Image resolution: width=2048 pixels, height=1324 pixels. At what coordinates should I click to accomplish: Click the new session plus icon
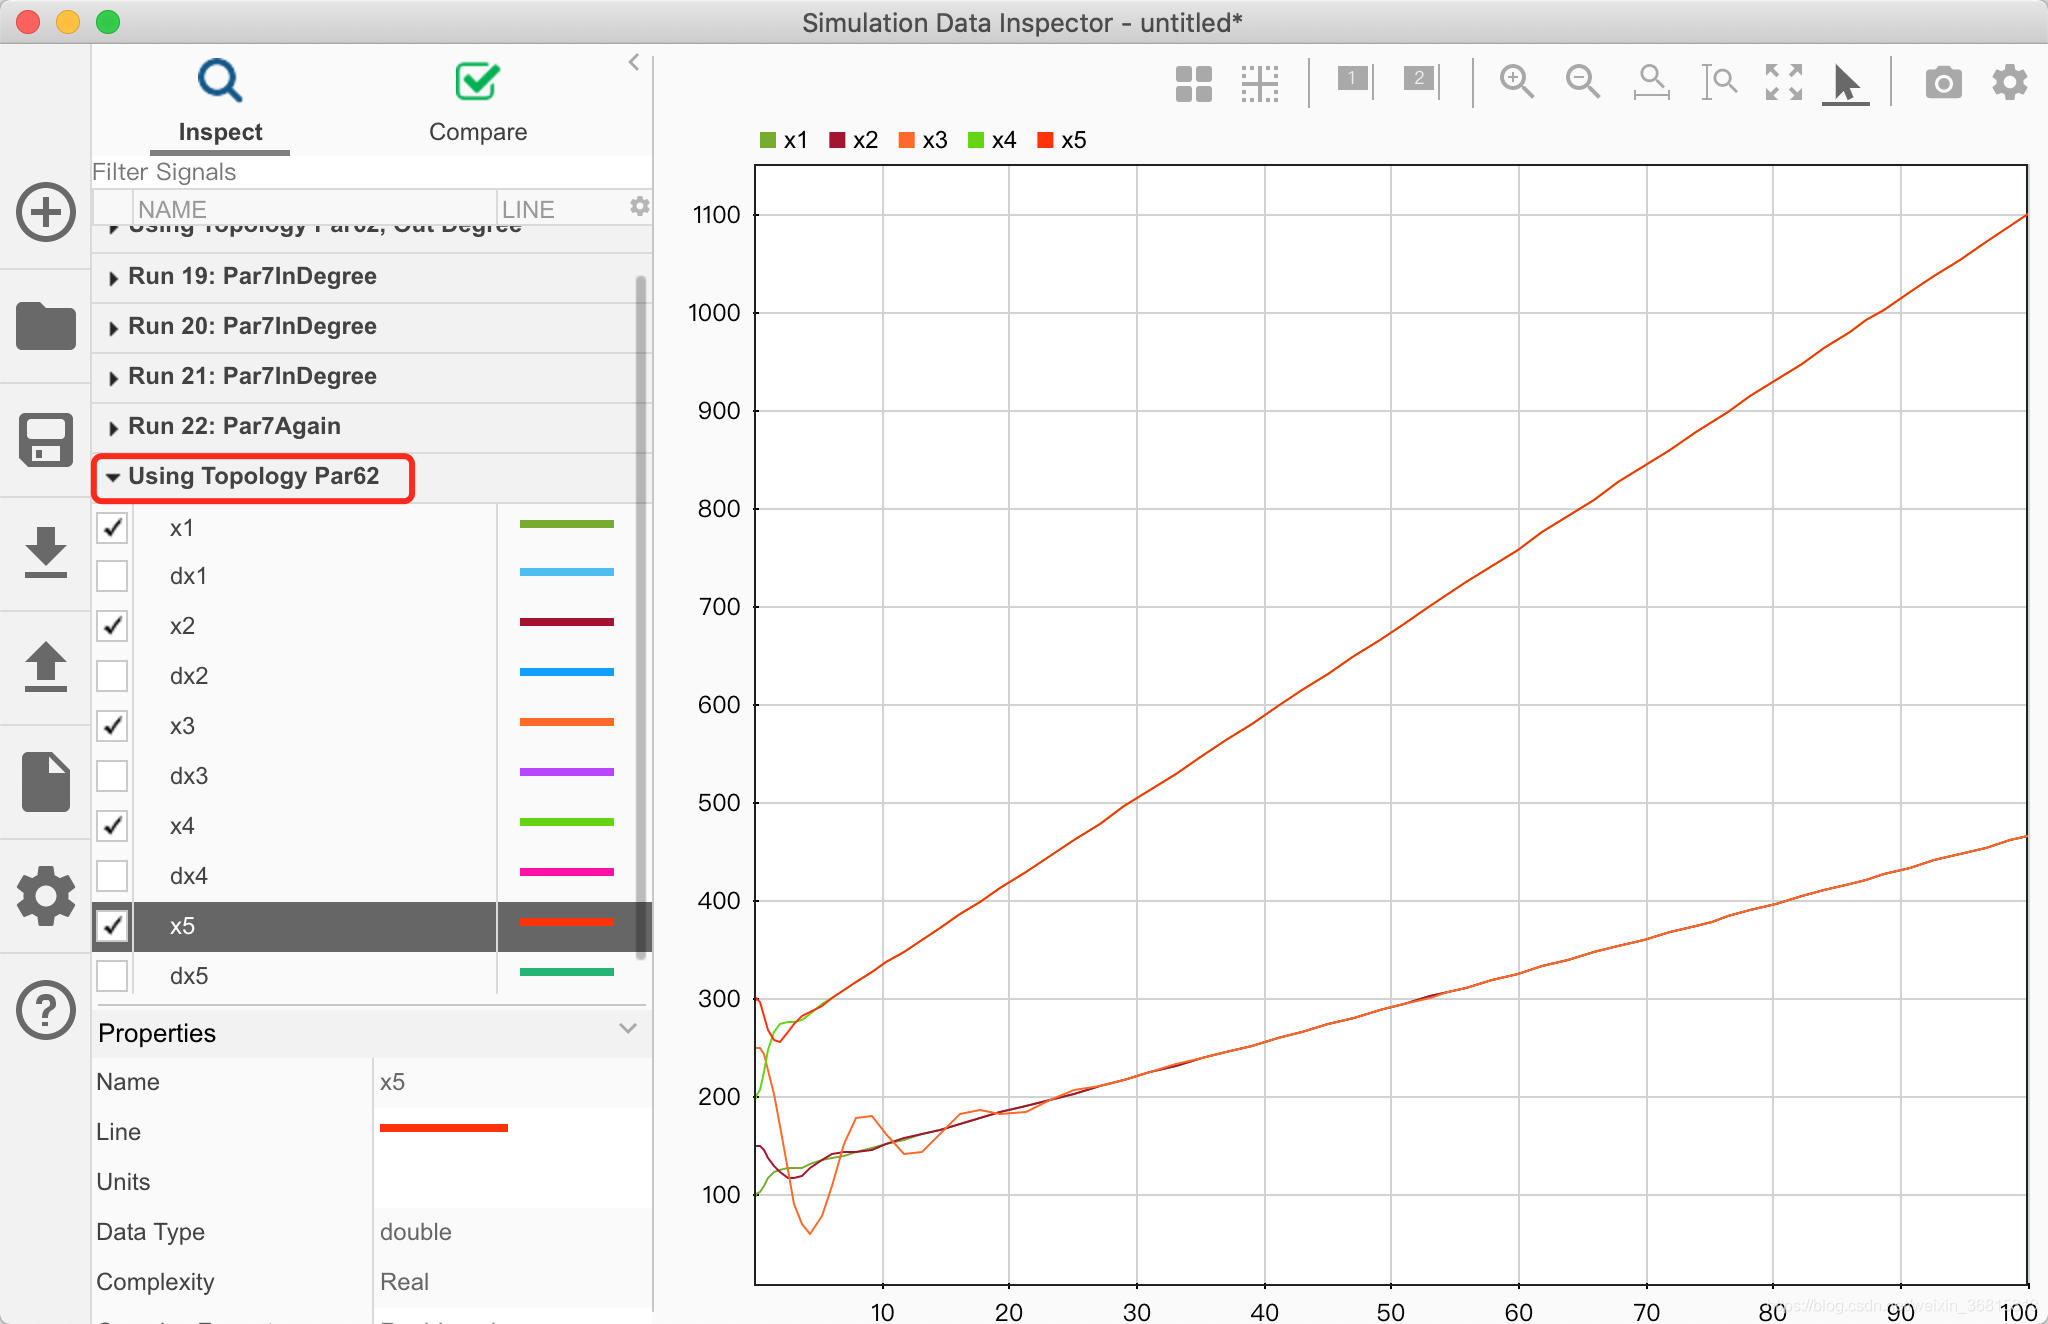46,212
